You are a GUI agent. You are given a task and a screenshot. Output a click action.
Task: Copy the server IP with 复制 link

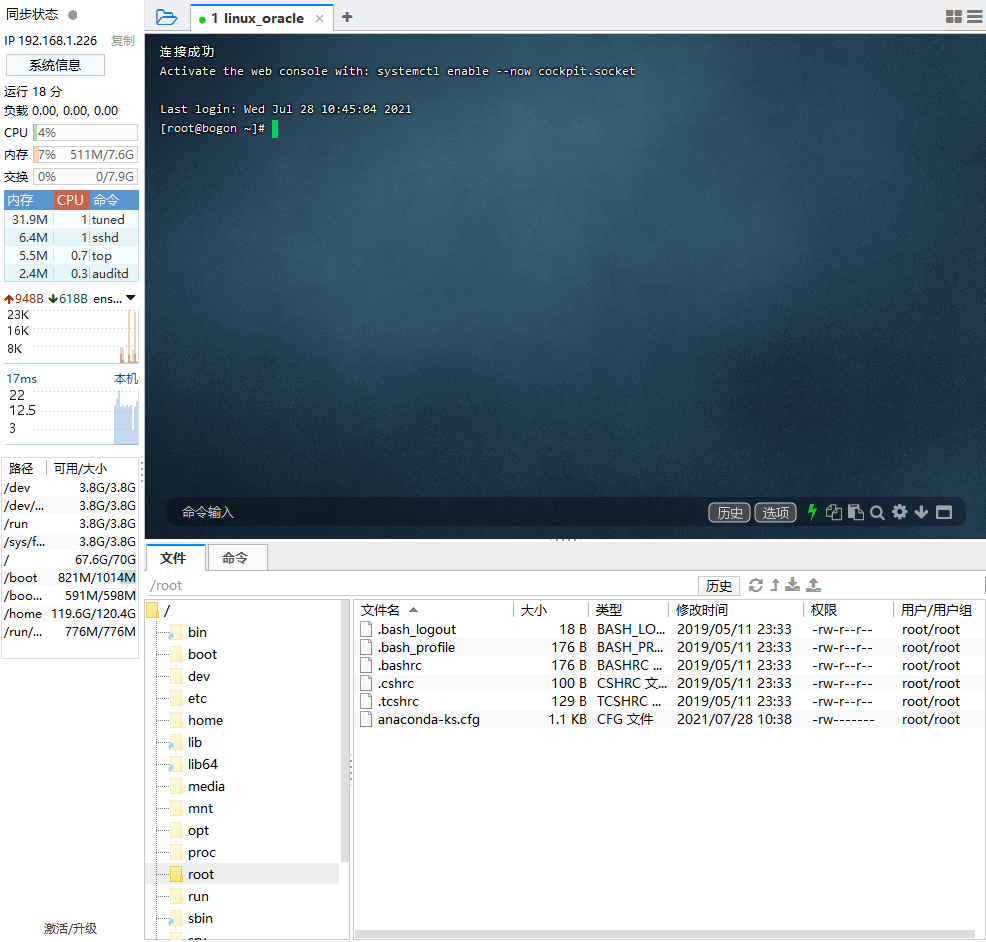point(122,41)
